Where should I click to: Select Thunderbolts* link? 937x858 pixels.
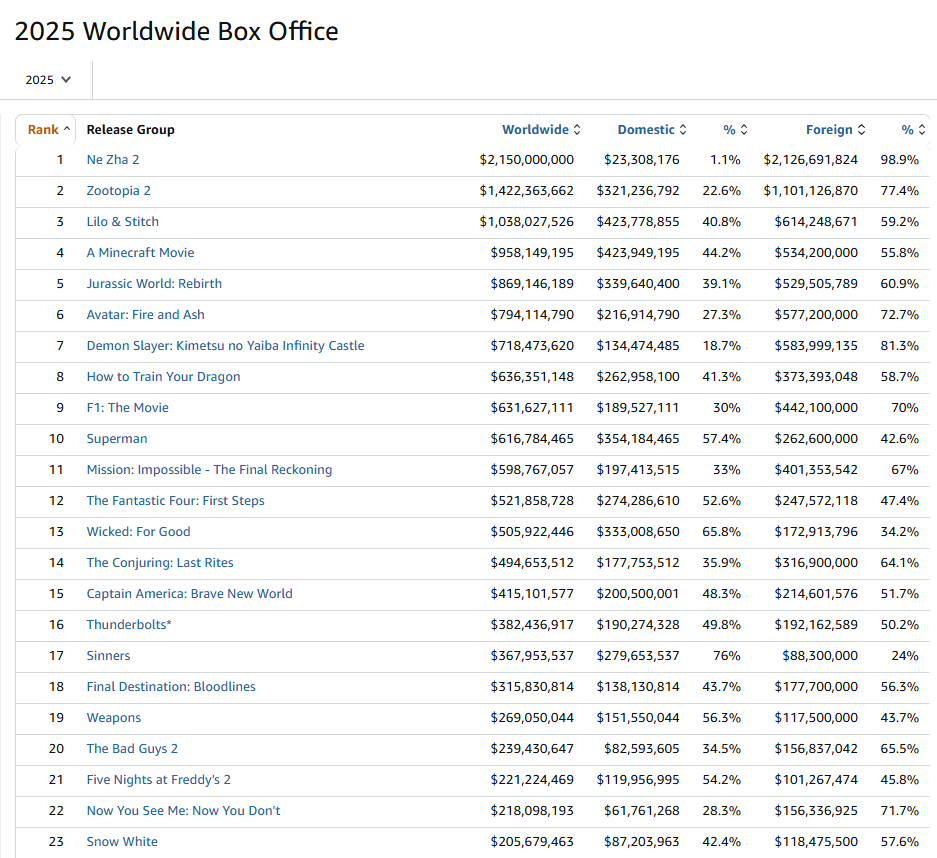coord(129,626)
